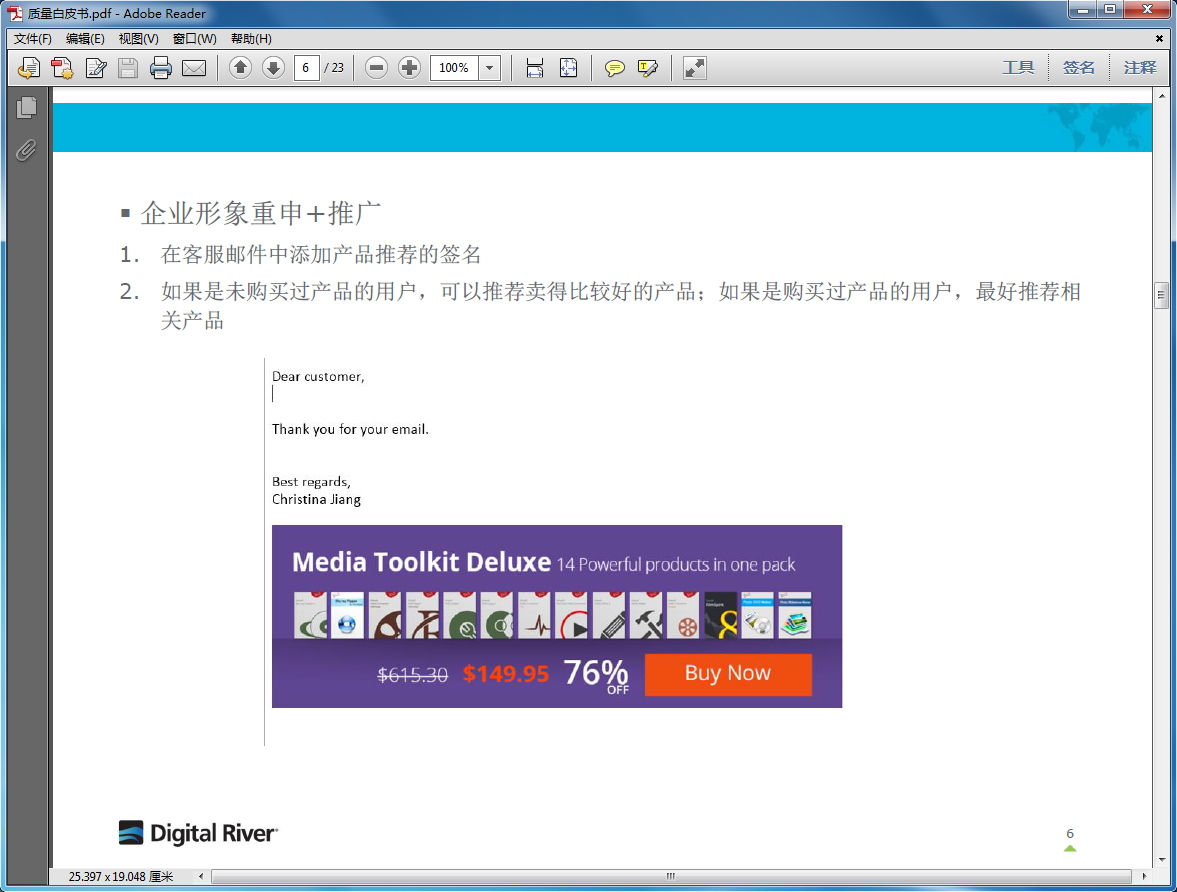Zoom out with the minus button
This screenshot has height=892, width=1177.
tap(376, 68)
